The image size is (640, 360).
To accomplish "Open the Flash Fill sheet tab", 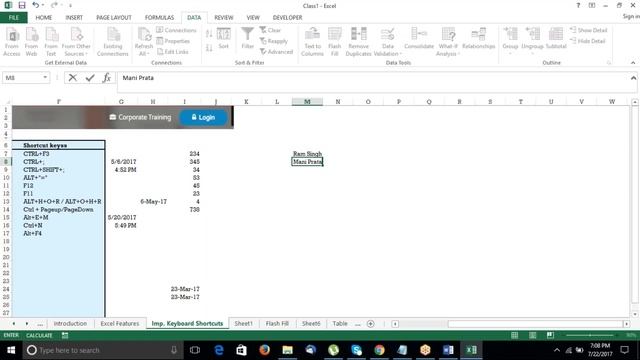I will pyautogui.click(x=277, y=323).
